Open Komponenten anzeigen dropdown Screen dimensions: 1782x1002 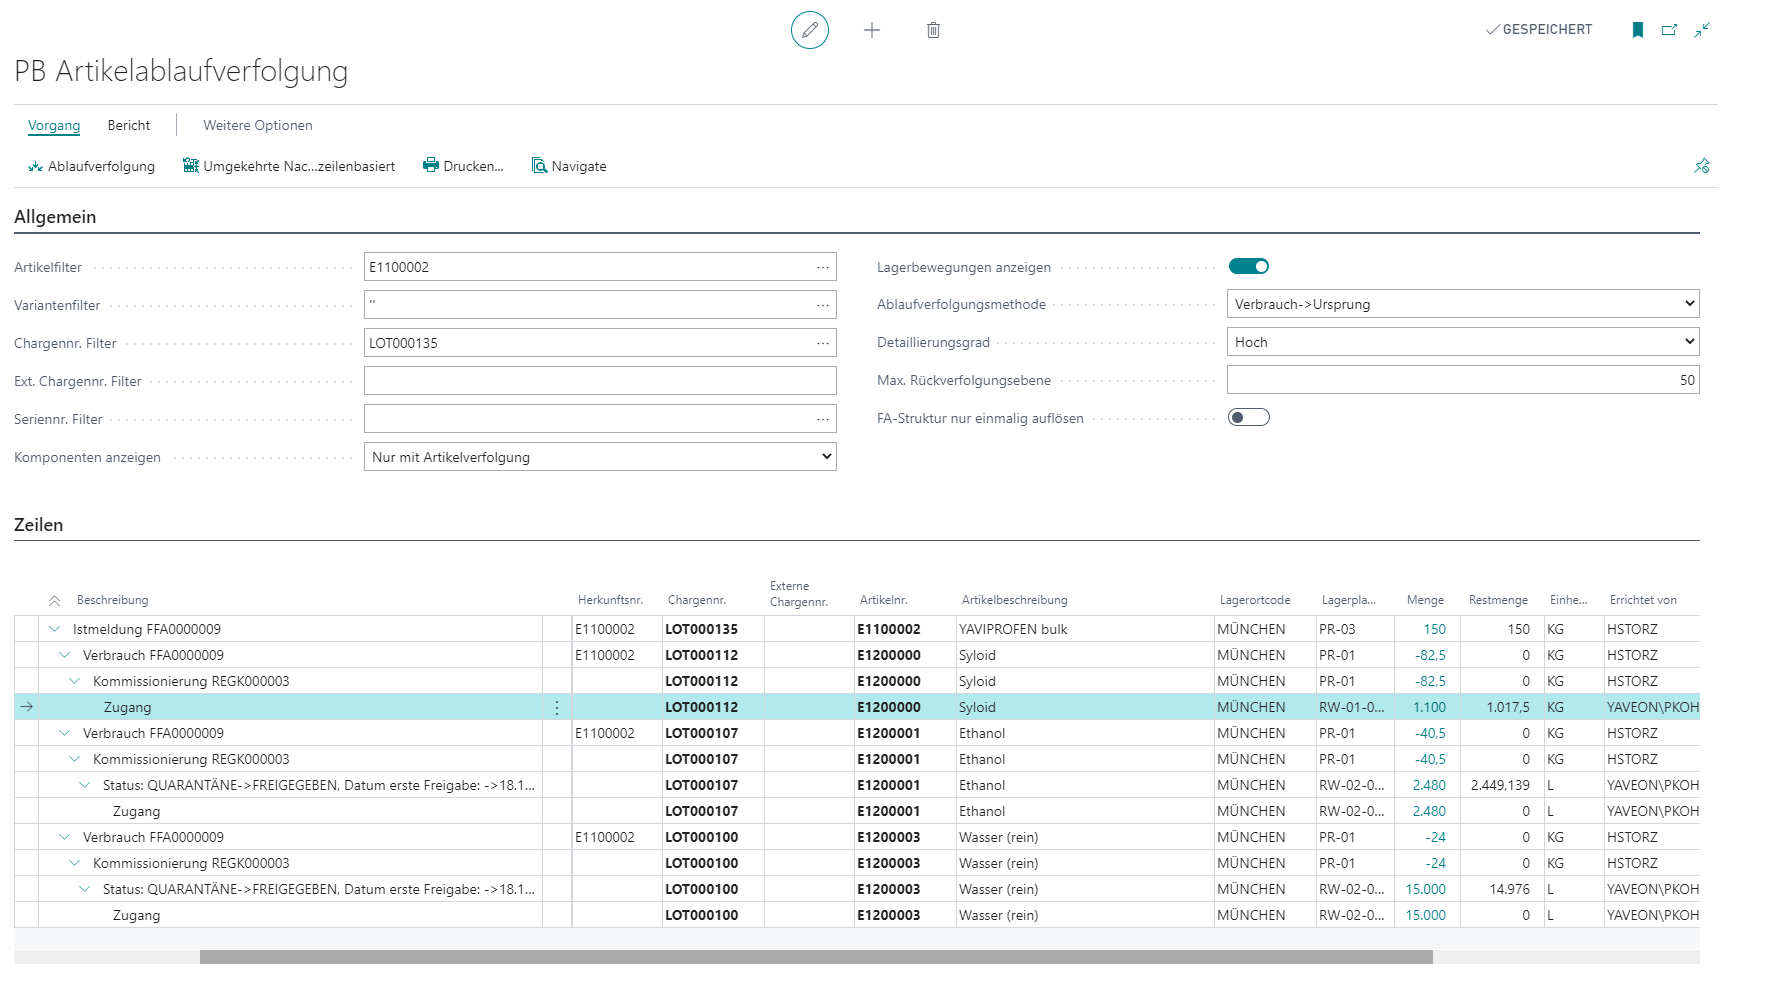[x=600, y=457]
